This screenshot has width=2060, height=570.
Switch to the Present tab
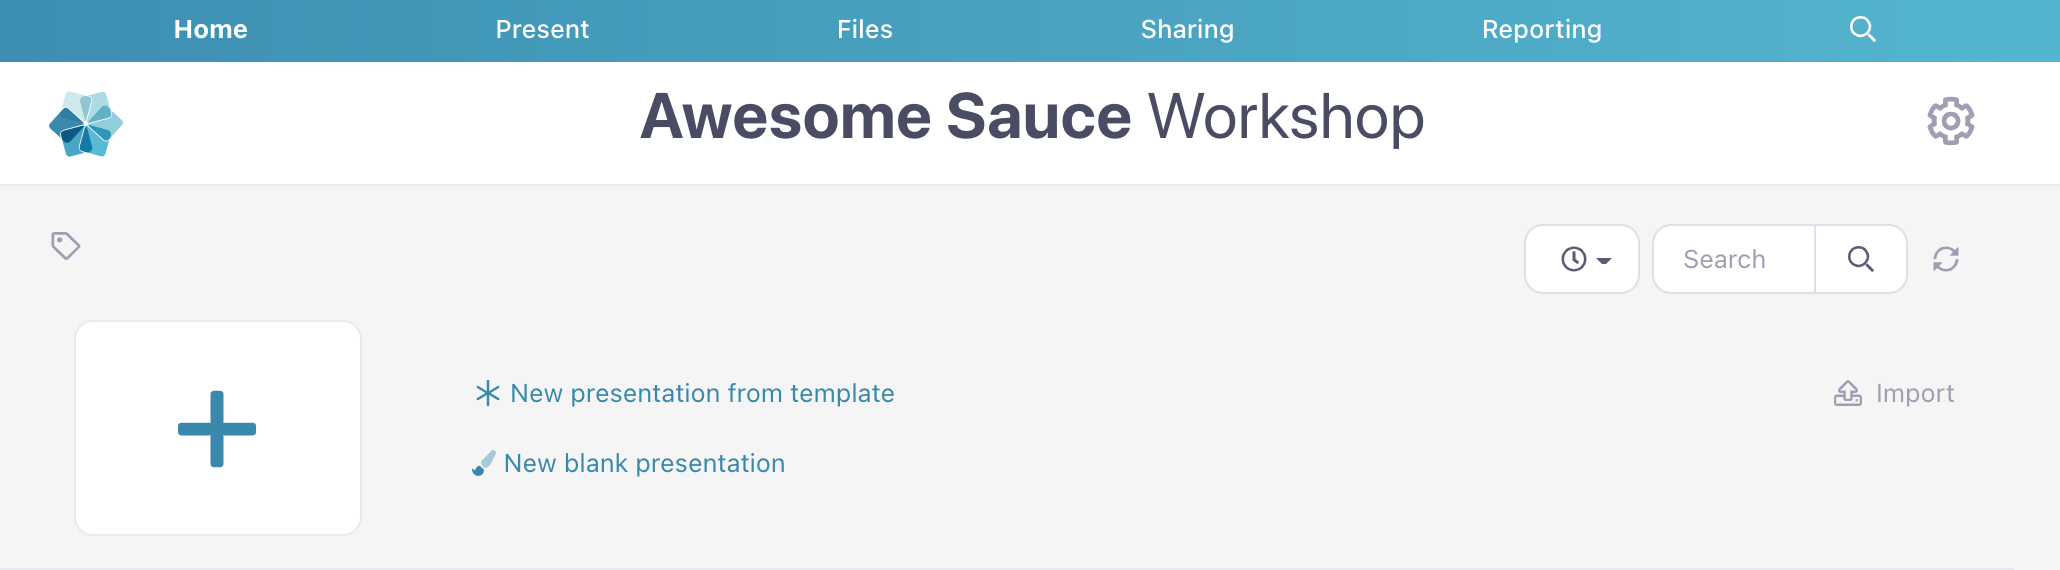coord(542,30)
